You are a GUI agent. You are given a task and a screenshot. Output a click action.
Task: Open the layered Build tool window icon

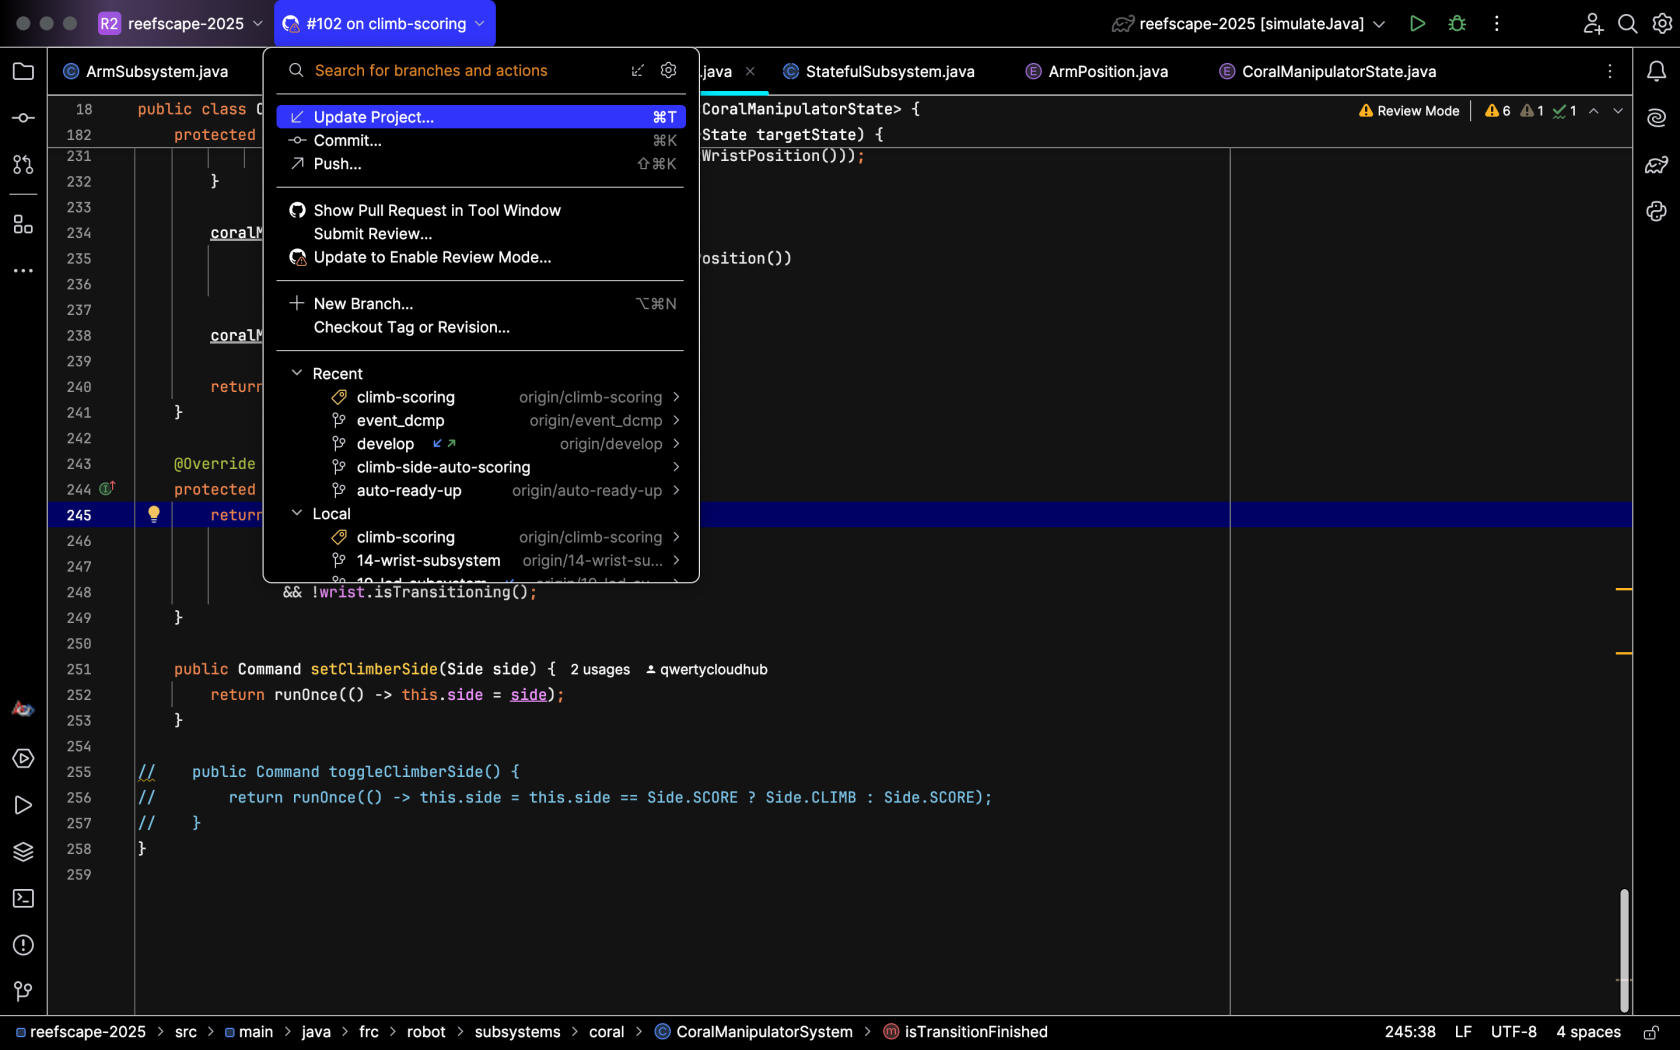pyautogui.click(x=23, y=852)
